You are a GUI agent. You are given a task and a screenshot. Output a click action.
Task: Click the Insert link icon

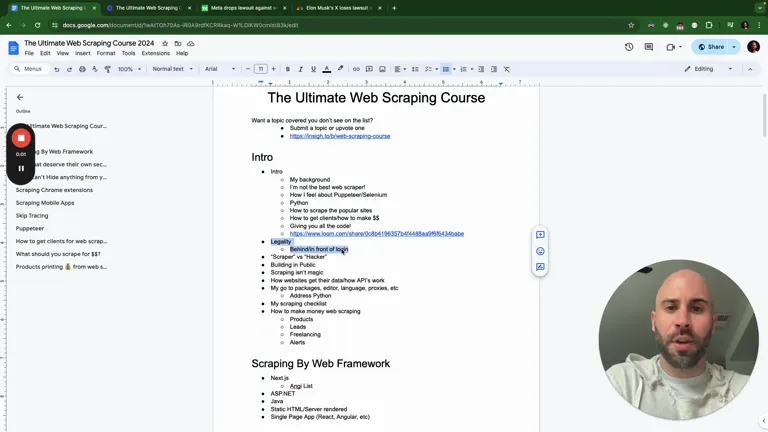356,69
